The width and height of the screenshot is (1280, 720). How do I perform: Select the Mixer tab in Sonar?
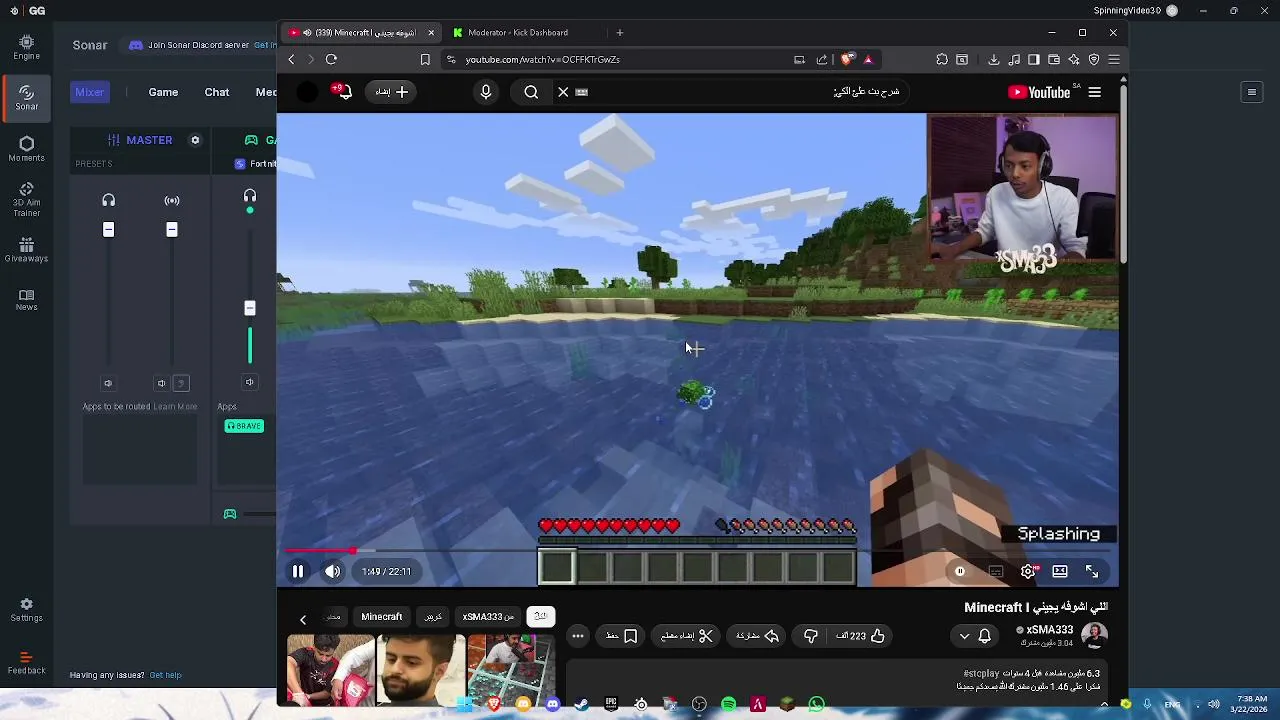(x=89, y=92)
